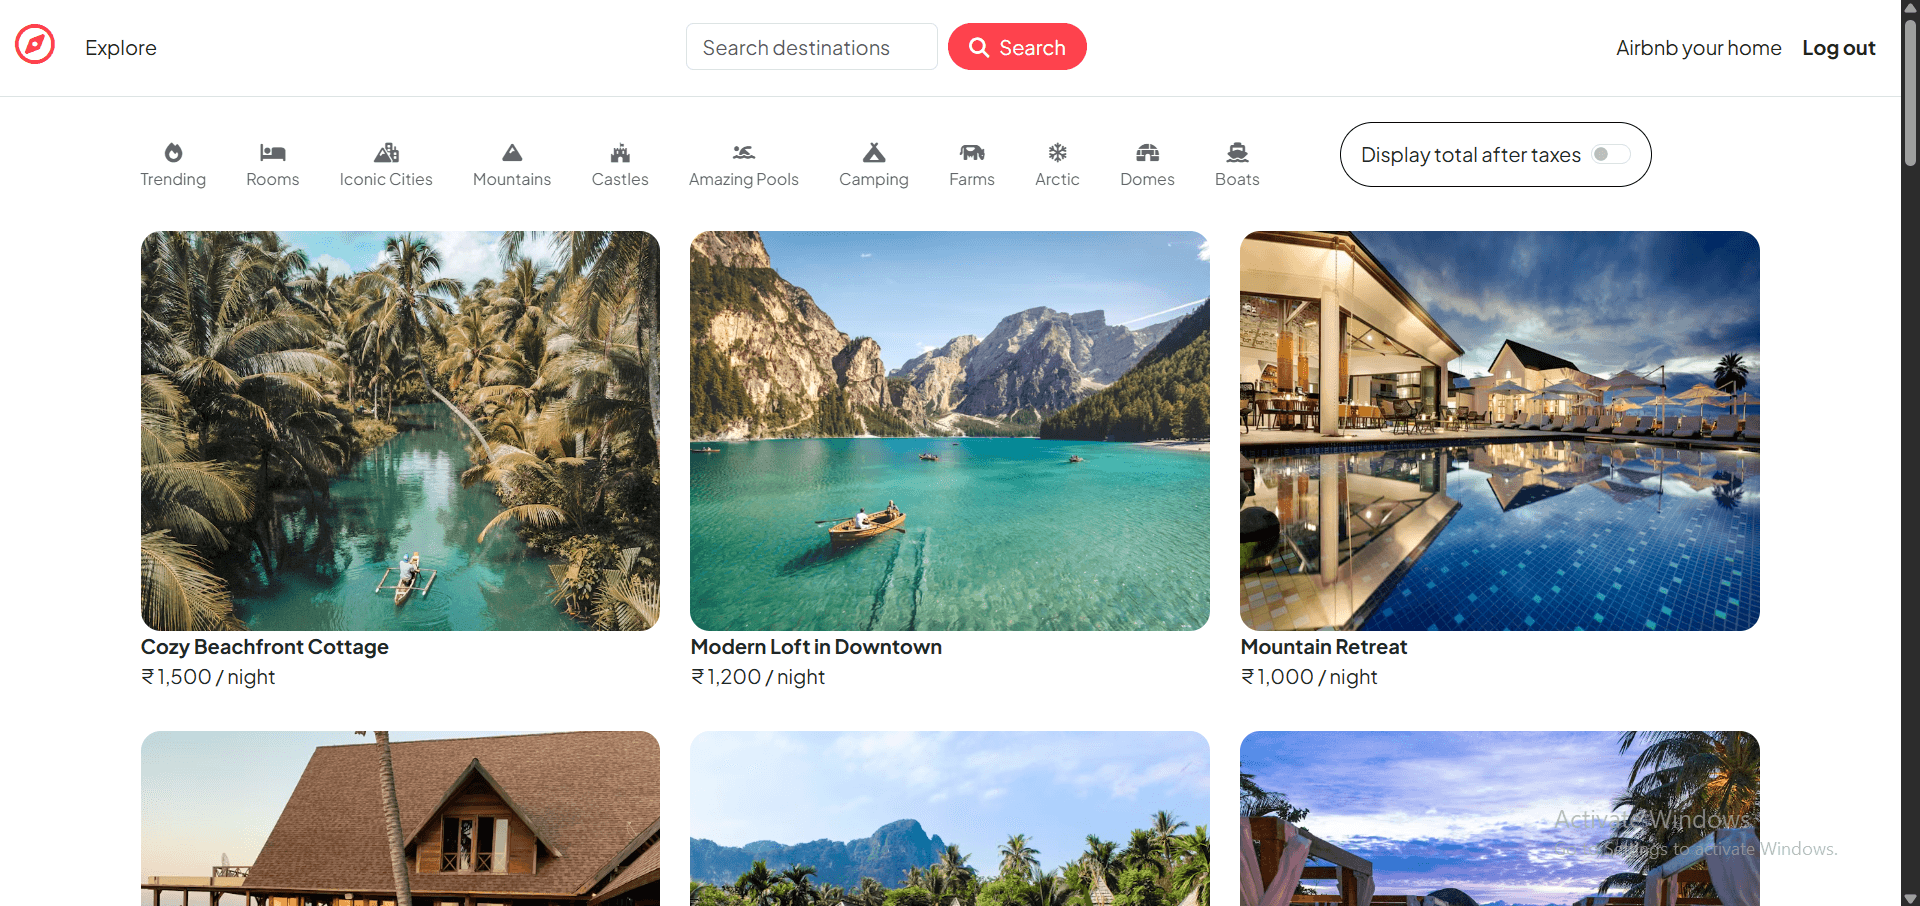This screenshot has width=1920, height=906.
Task: Focus the Search destinations input field
Action: pos(811,47)
